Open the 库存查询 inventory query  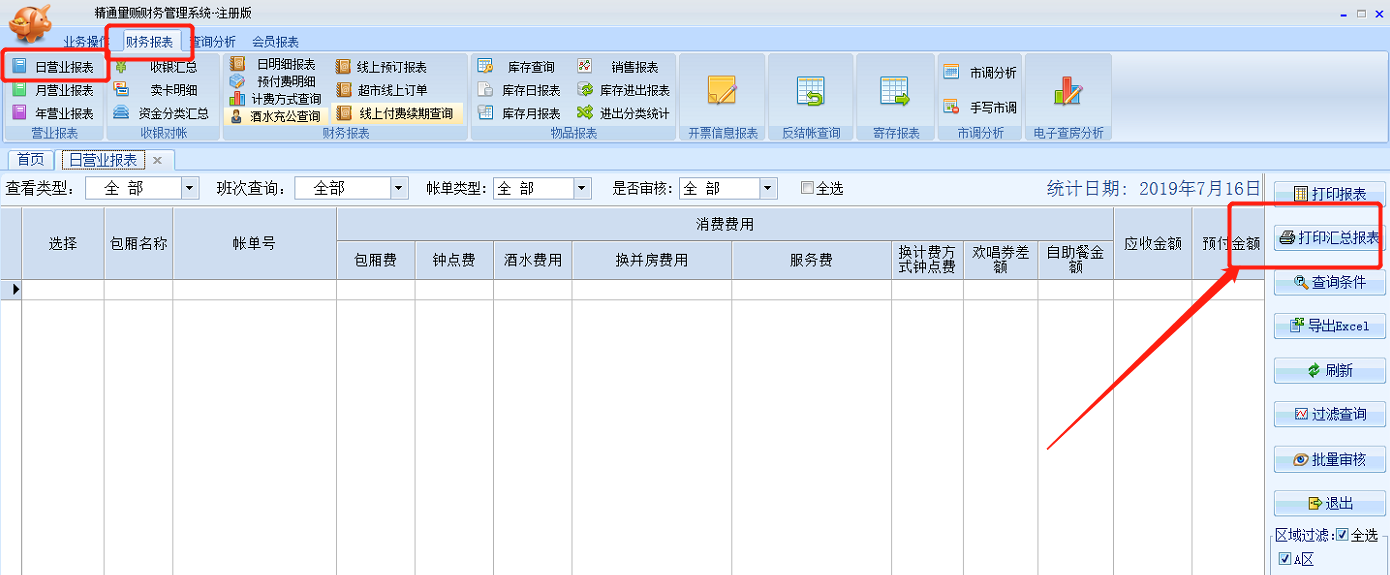click(x=518, y=67)
